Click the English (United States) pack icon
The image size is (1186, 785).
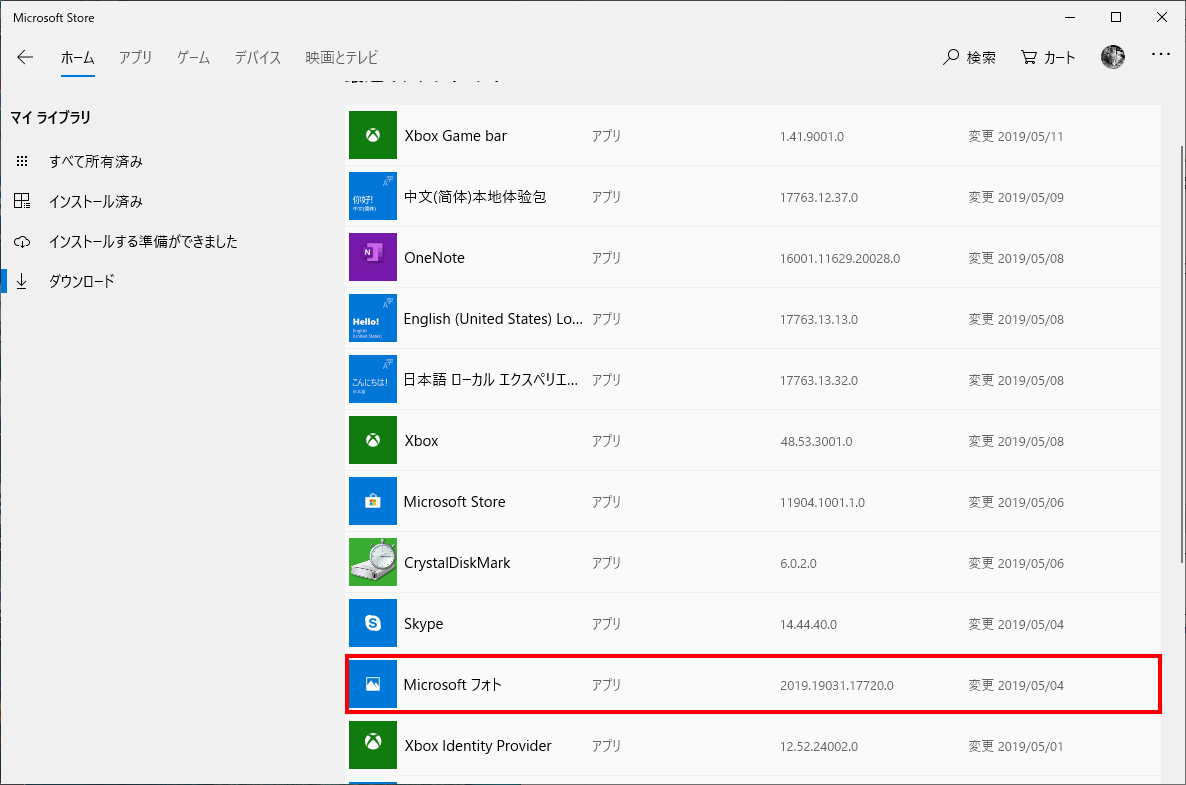(373, 318)
